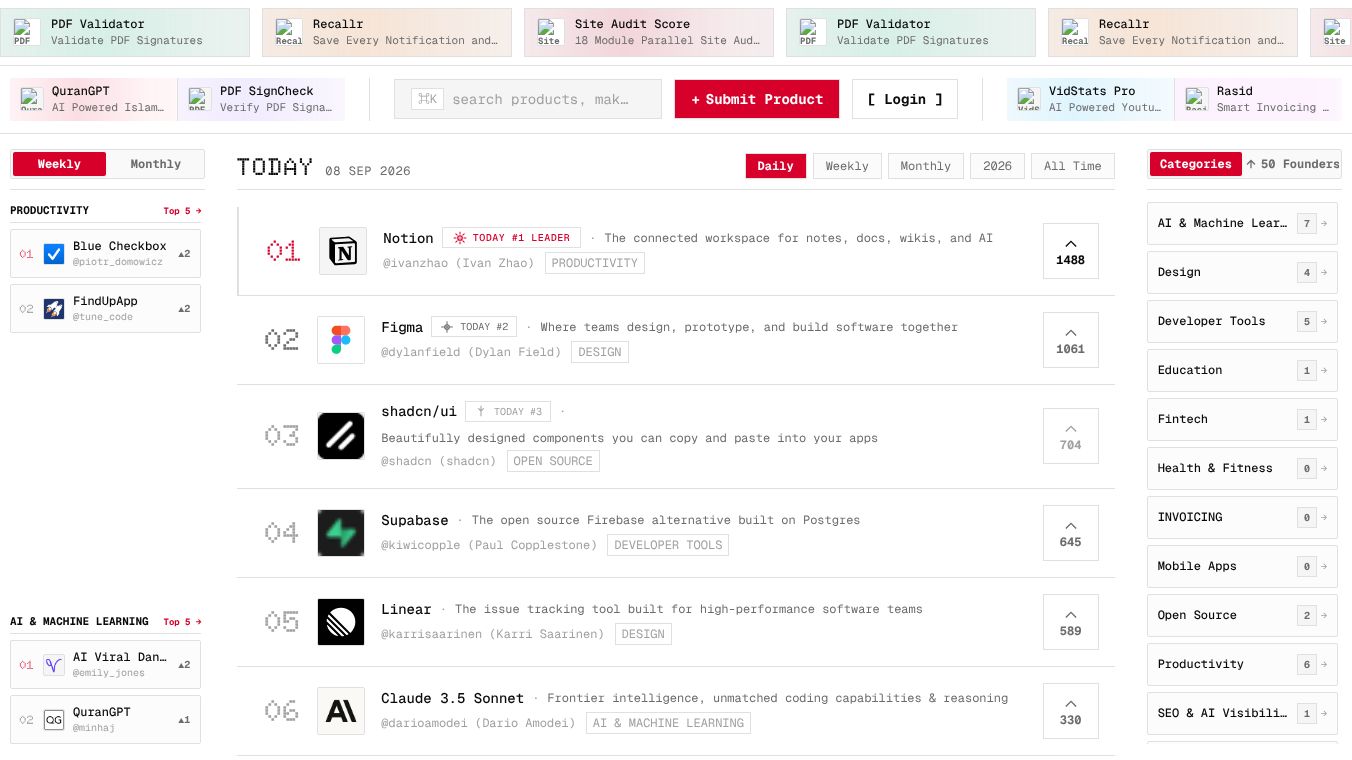Open the Linear logo icon
The image size is (1352, 760).
(341, 622)
